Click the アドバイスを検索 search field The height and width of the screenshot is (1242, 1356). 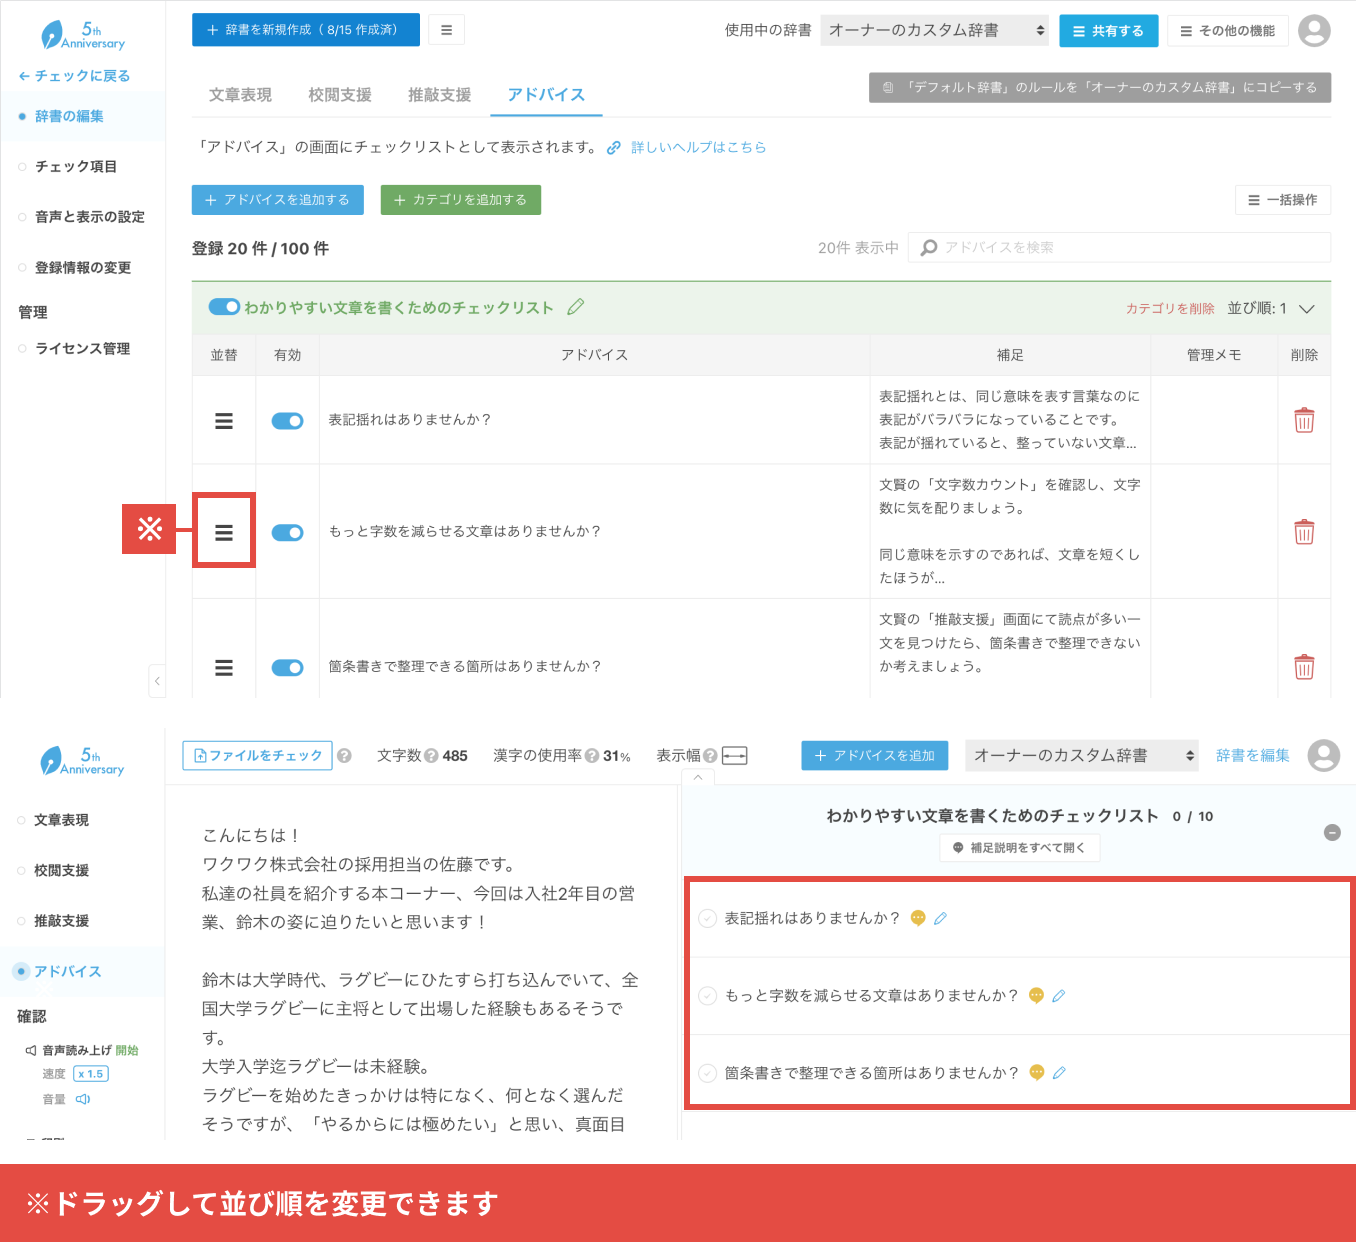pos(1120,247)
